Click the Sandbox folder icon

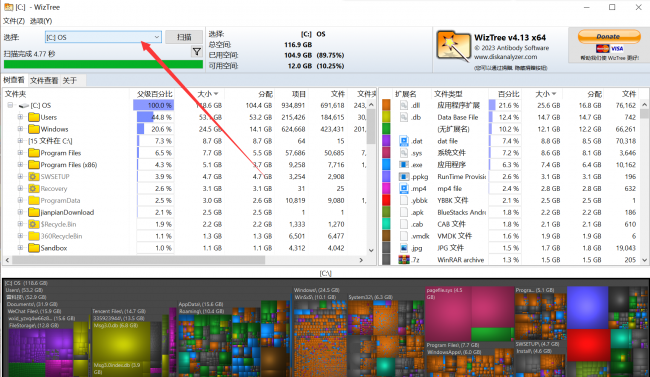pyautogui.click(x=34, y=248)
